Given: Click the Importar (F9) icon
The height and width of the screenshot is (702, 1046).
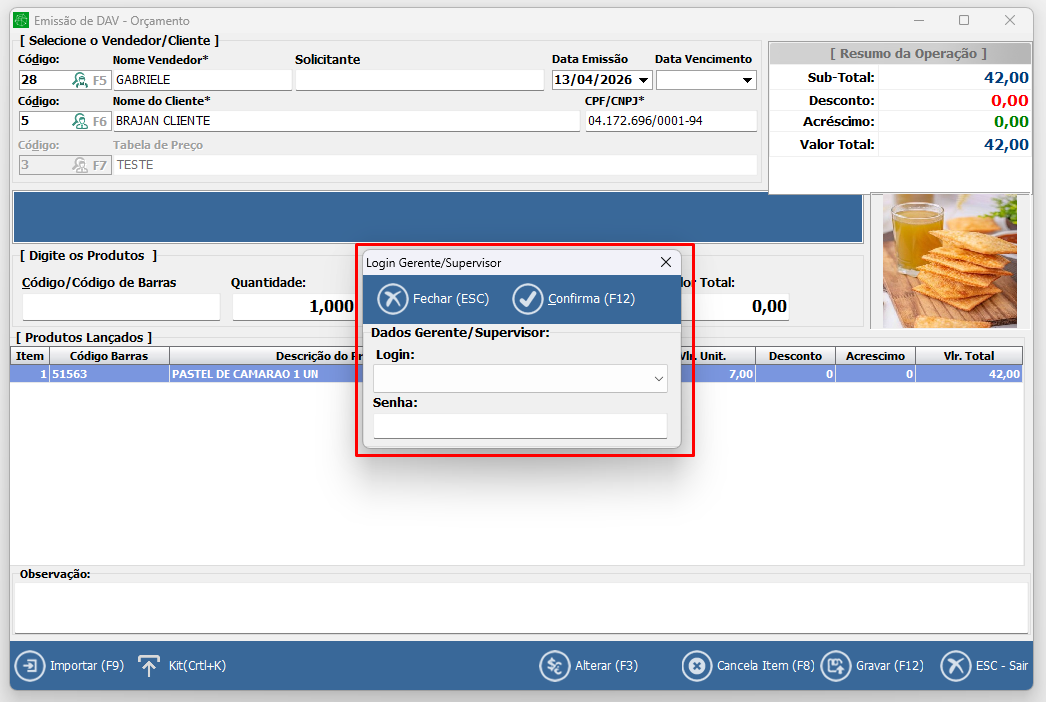Looking at the screenshot, I should pos(30,666).
